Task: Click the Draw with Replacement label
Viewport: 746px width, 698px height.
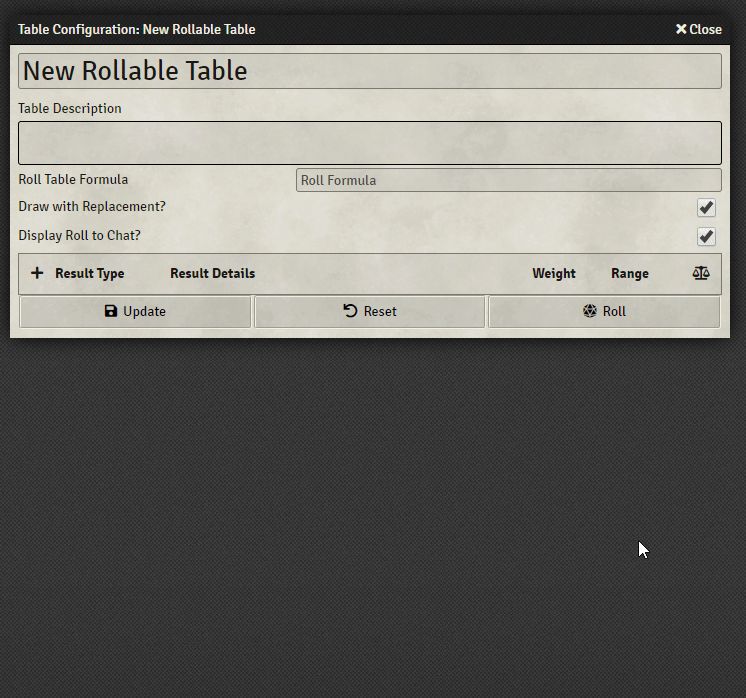Action: click(x=92, y=206)
